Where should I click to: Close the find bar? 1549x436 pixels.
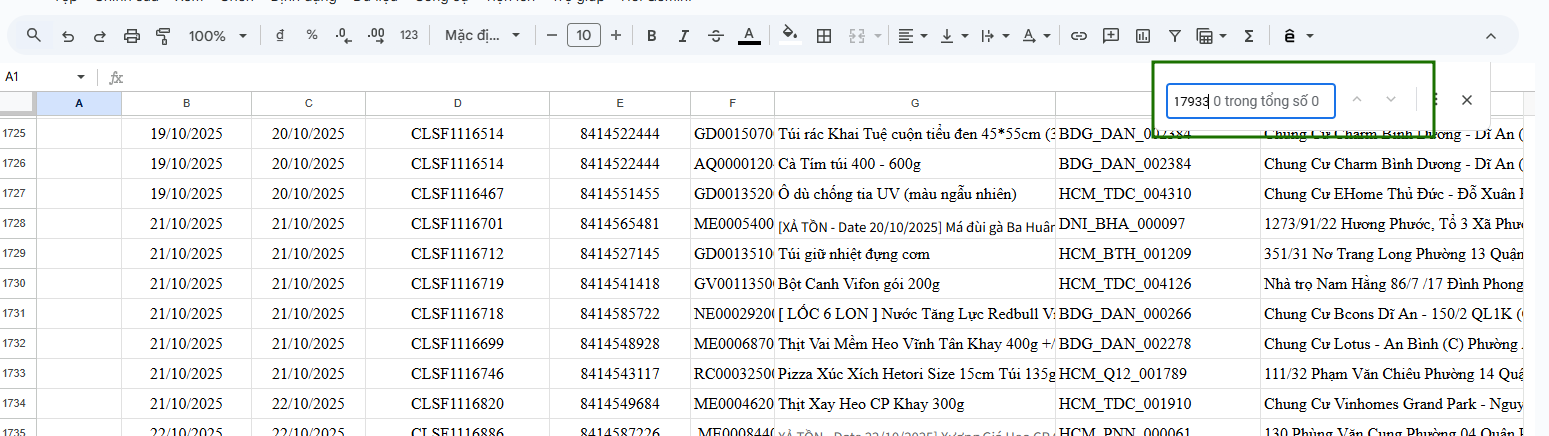(x=1467, y=100)
